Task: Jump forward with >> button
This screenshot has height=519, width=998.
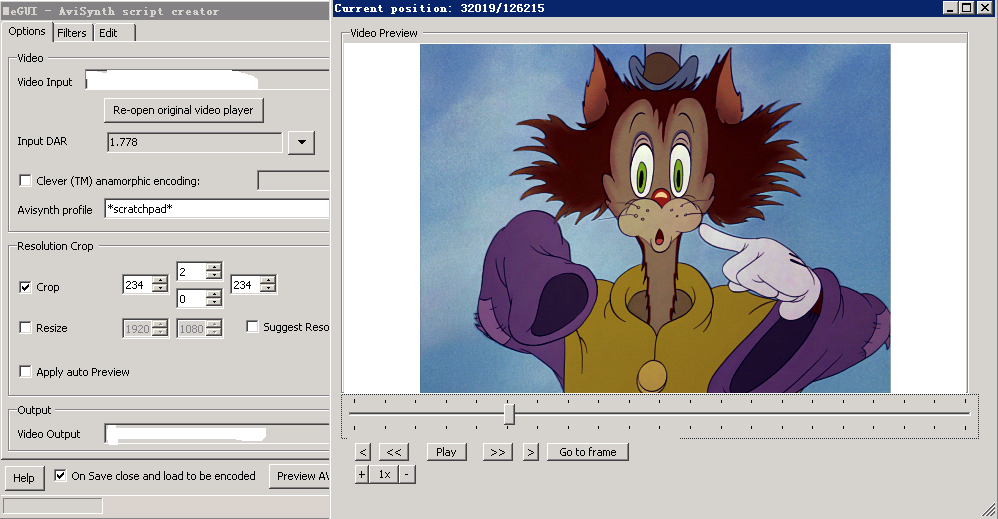Action: pos(498,452)
